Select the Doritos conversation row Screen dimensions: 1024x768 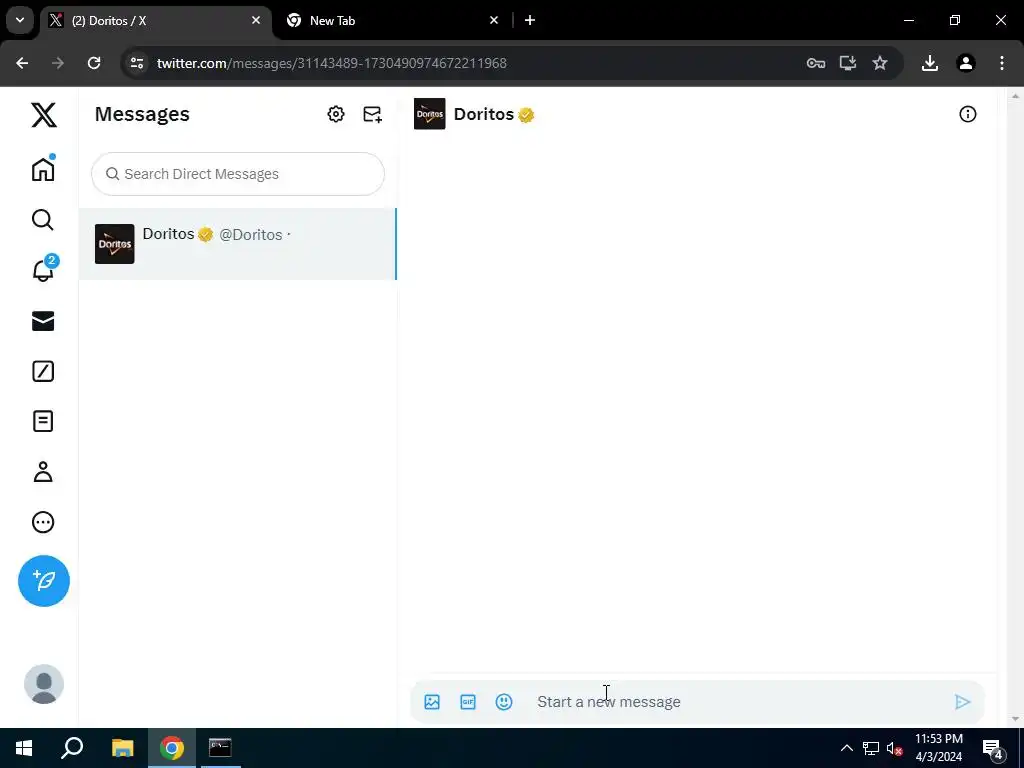[238, 244]
